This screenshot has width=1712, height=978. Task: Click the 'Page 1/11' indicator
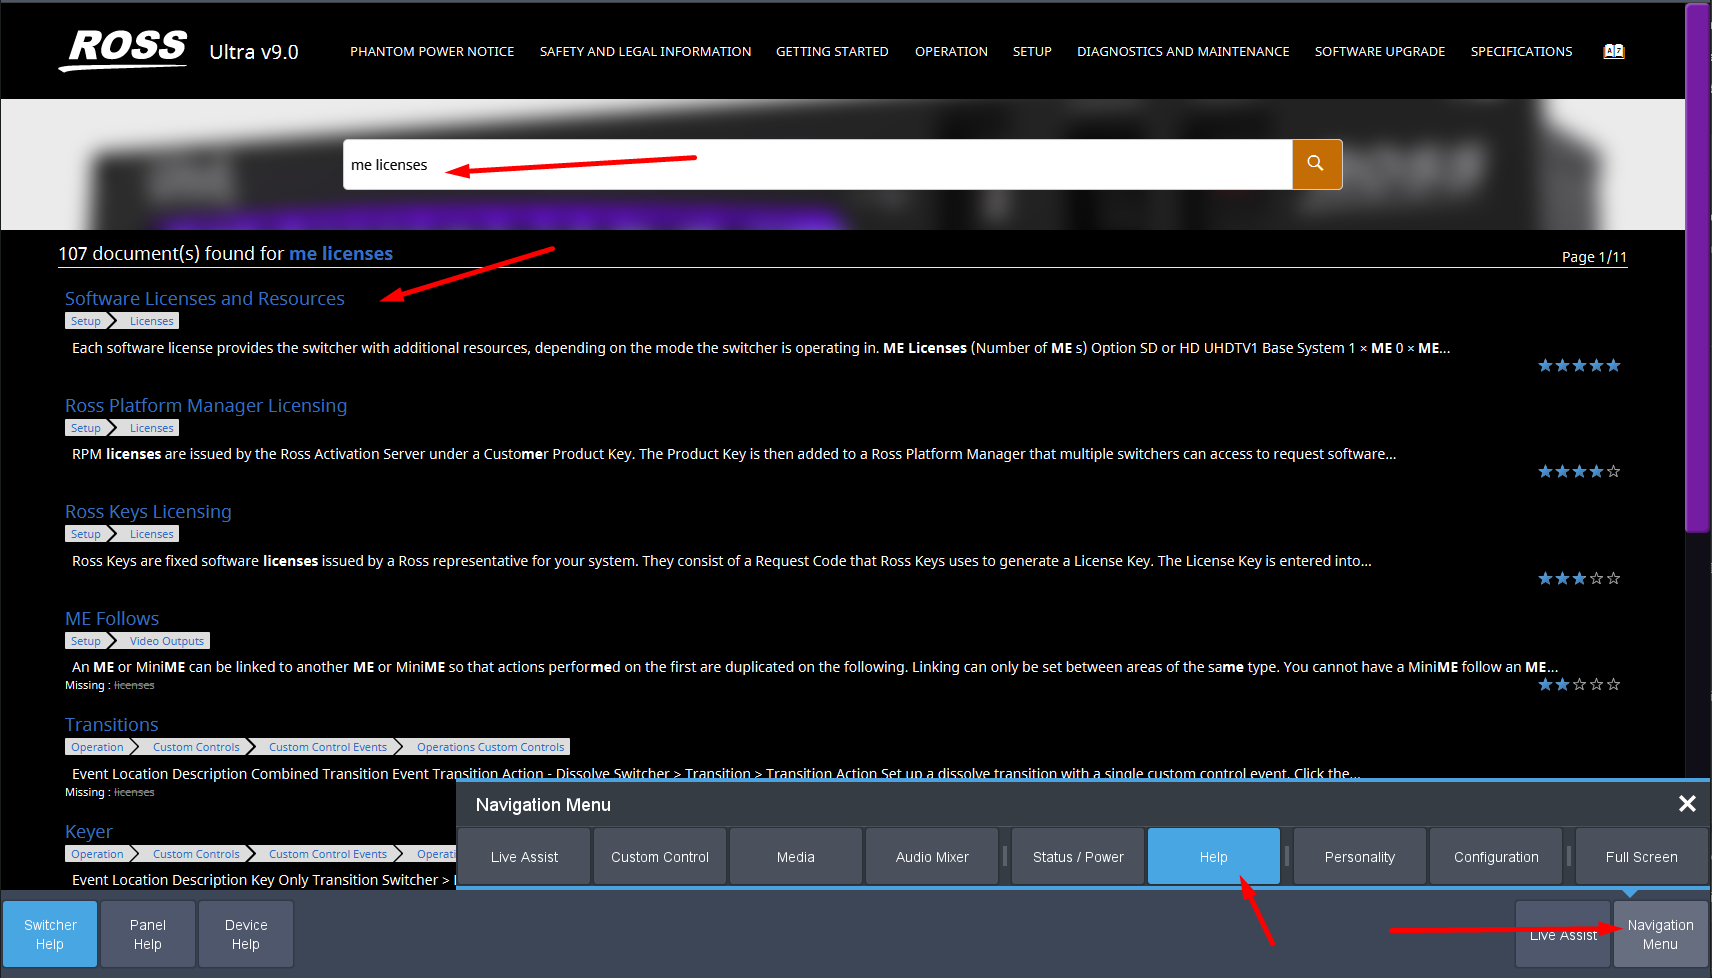(x=1594, y=257)
